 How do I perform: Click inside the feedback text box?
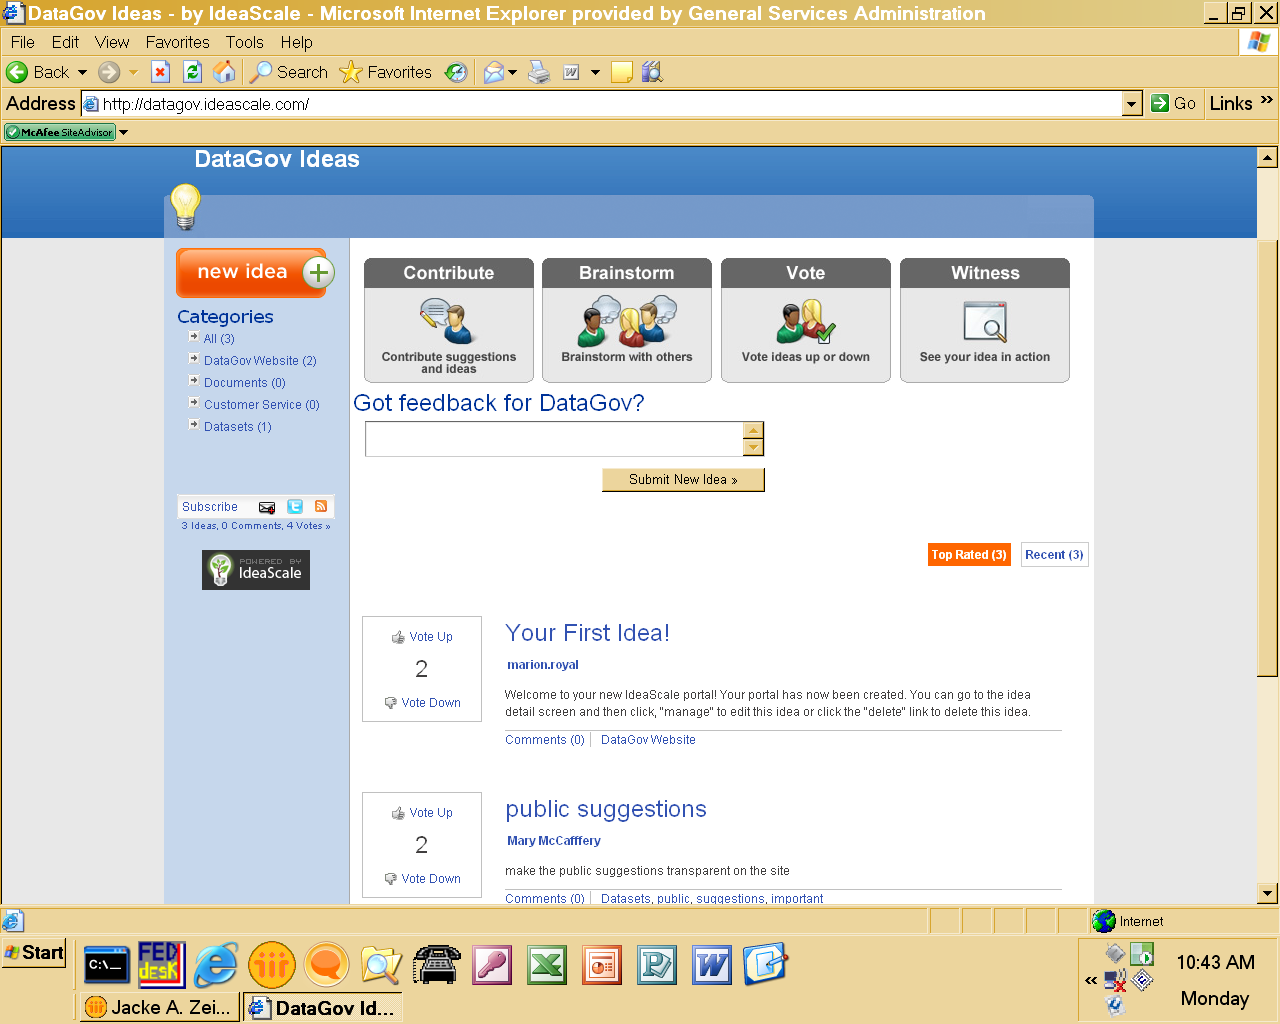(554, 439)
